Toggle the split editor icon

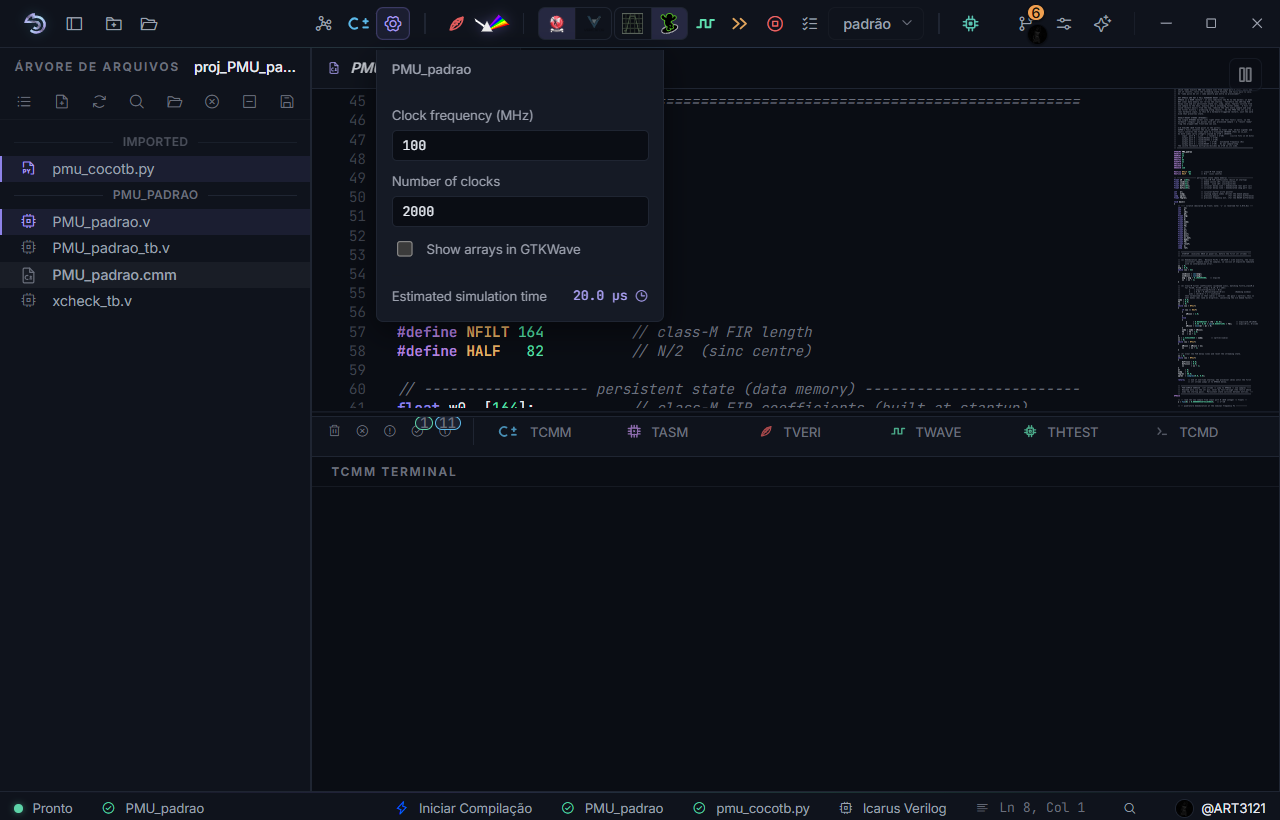click(1245, 74)
